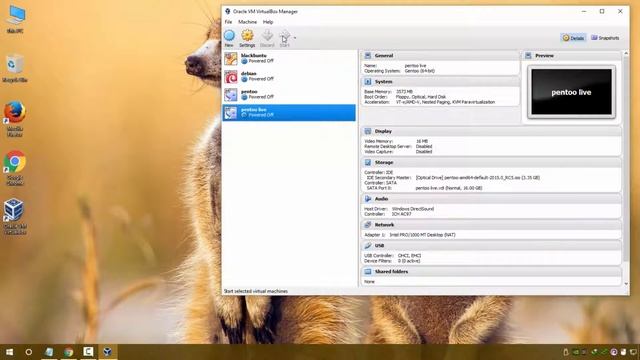Click the Shared folders section icon

368,271
